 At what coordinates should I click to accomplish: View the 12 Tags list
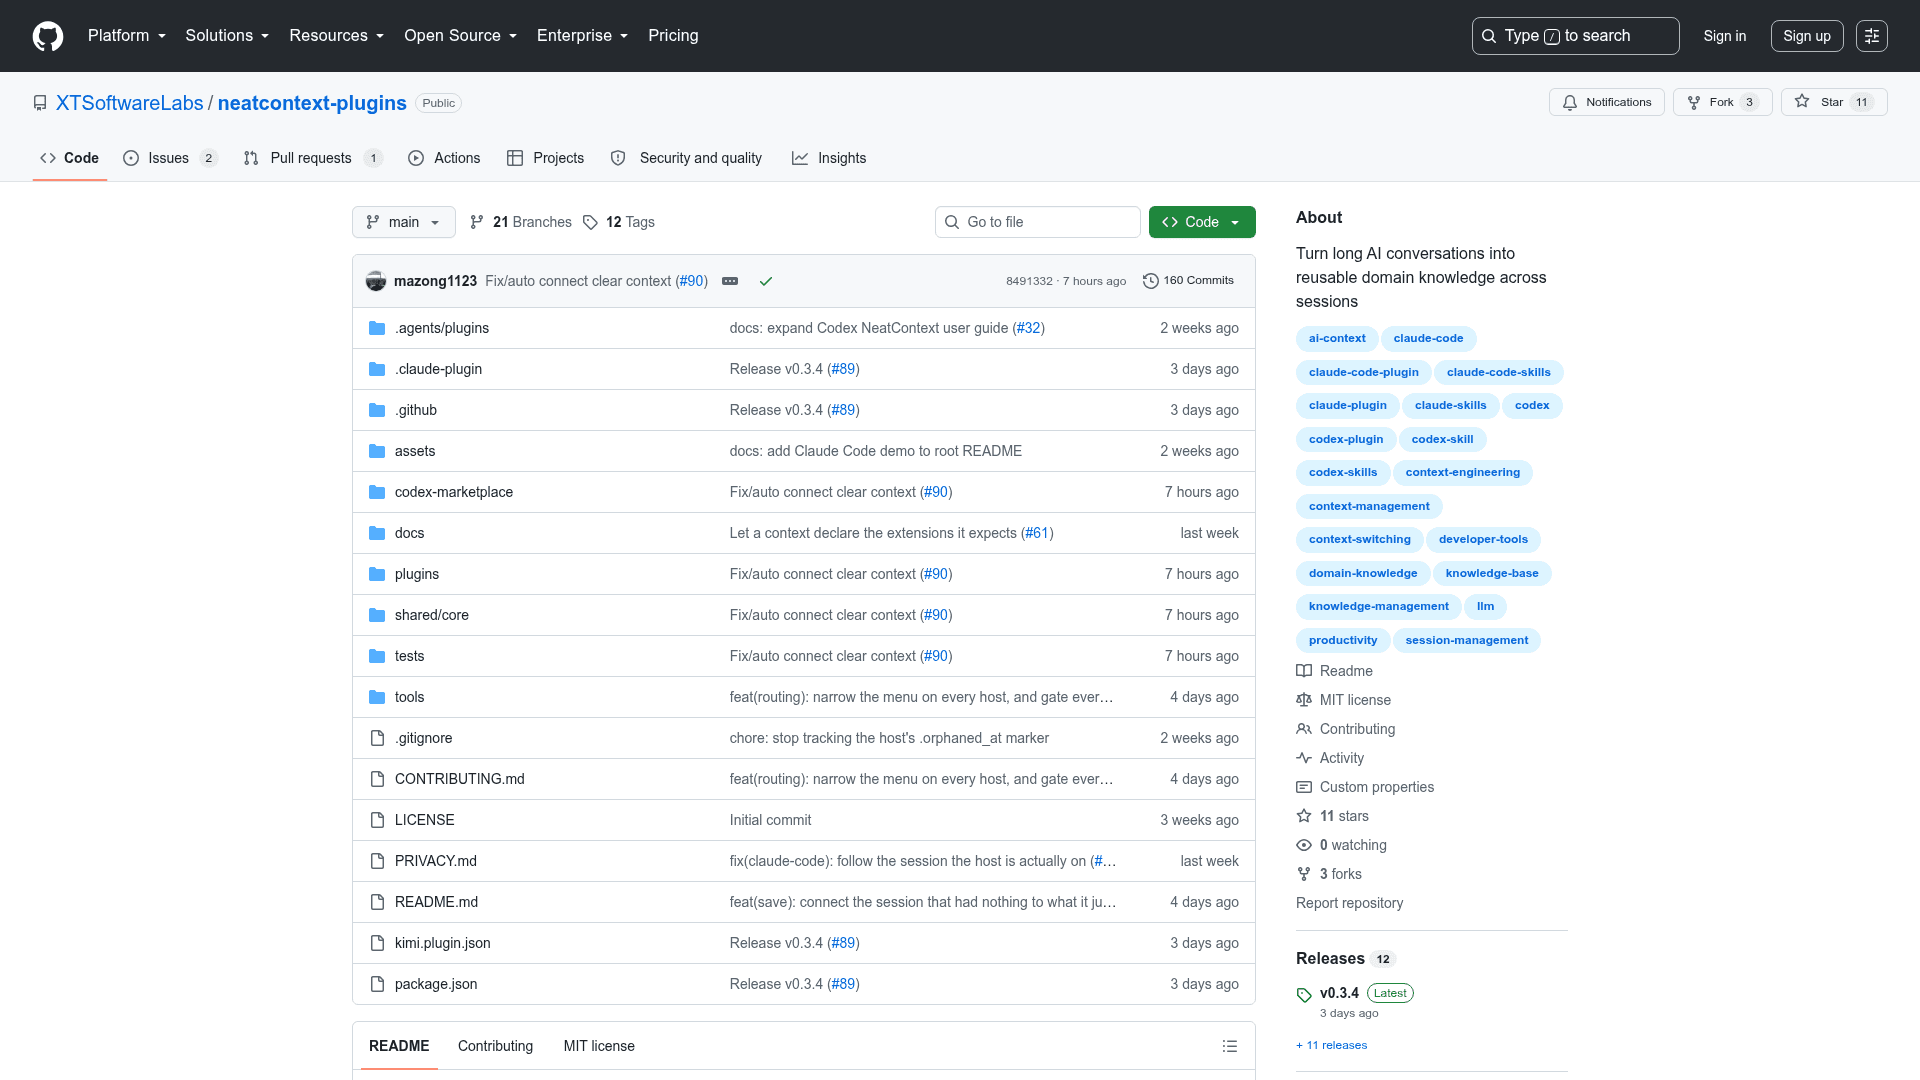(x=619, y=222)
